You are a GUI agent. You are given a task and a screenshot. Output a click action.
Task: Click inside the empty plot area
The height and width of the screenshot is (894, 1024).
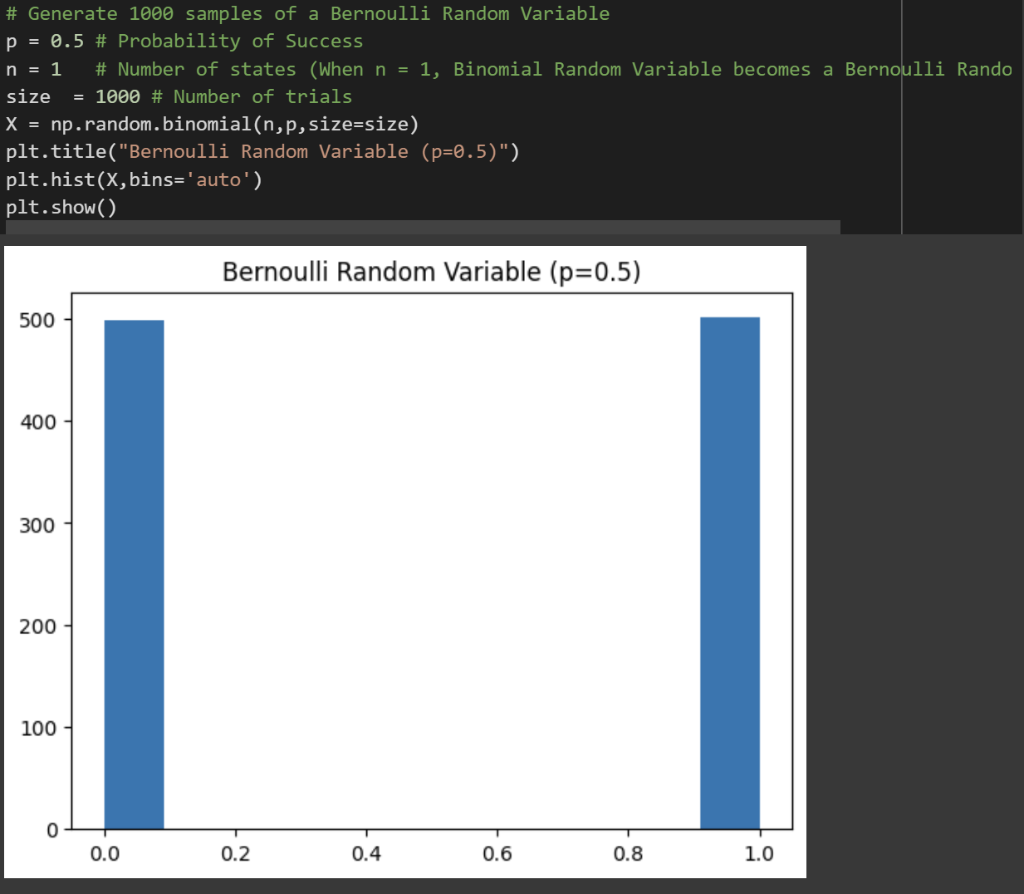click(x=430, y=560)
